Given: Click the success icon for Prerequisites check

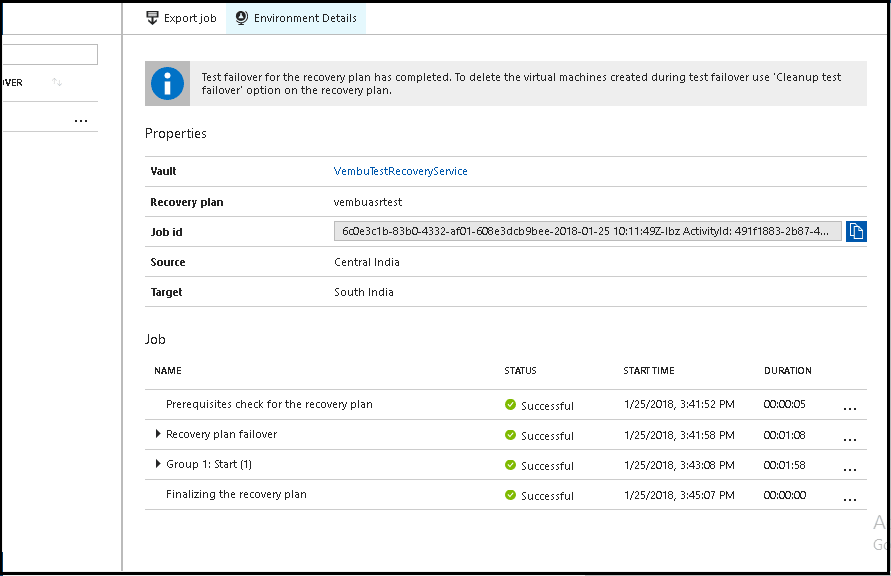Looking at the screenshot, I should pyautogui.click(x=510, y=404).
